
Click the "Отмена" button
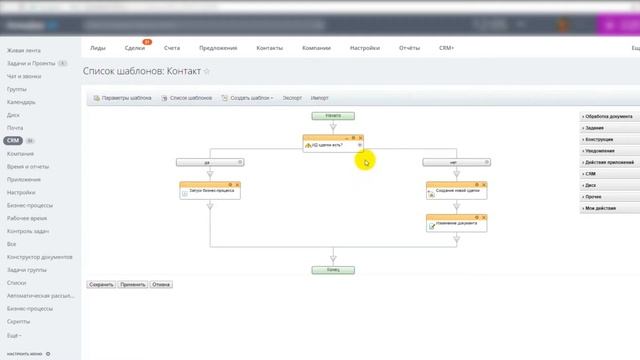coord(161,284)
